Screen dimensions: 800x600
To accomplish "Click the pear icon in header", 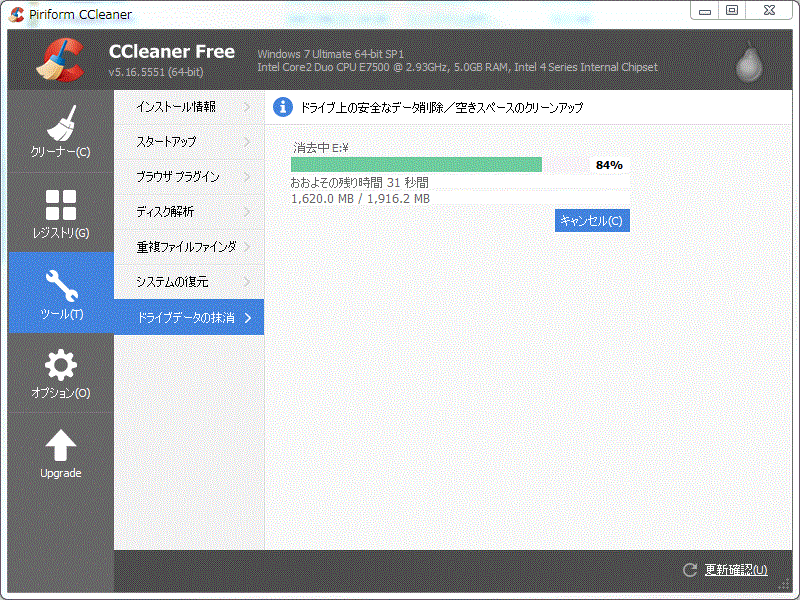I will pyautogui.click(x=749, y=62).
